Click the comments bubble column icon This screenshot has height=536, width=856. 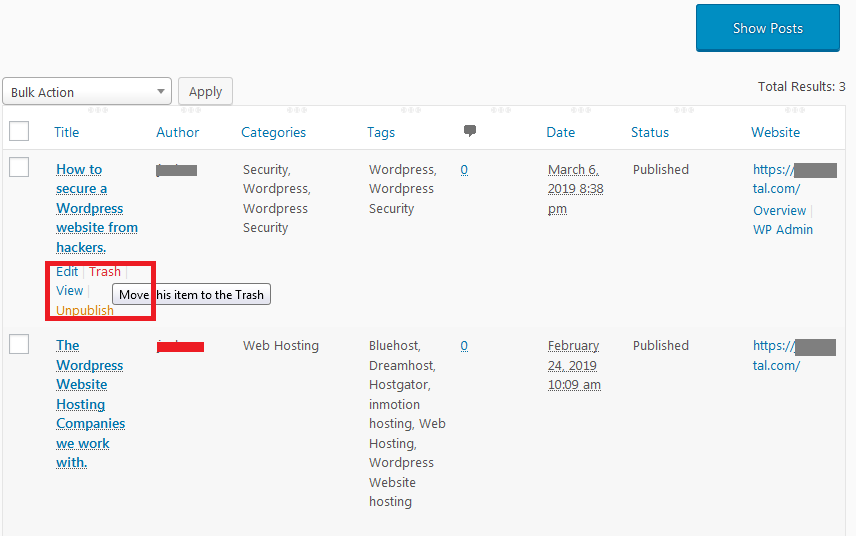pos(470,131)
